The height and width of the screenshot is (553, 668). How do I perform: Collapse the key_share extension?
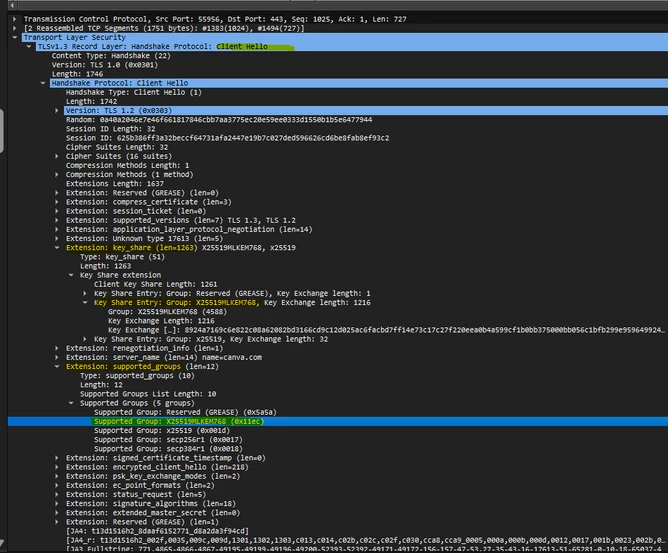point(57,248)
